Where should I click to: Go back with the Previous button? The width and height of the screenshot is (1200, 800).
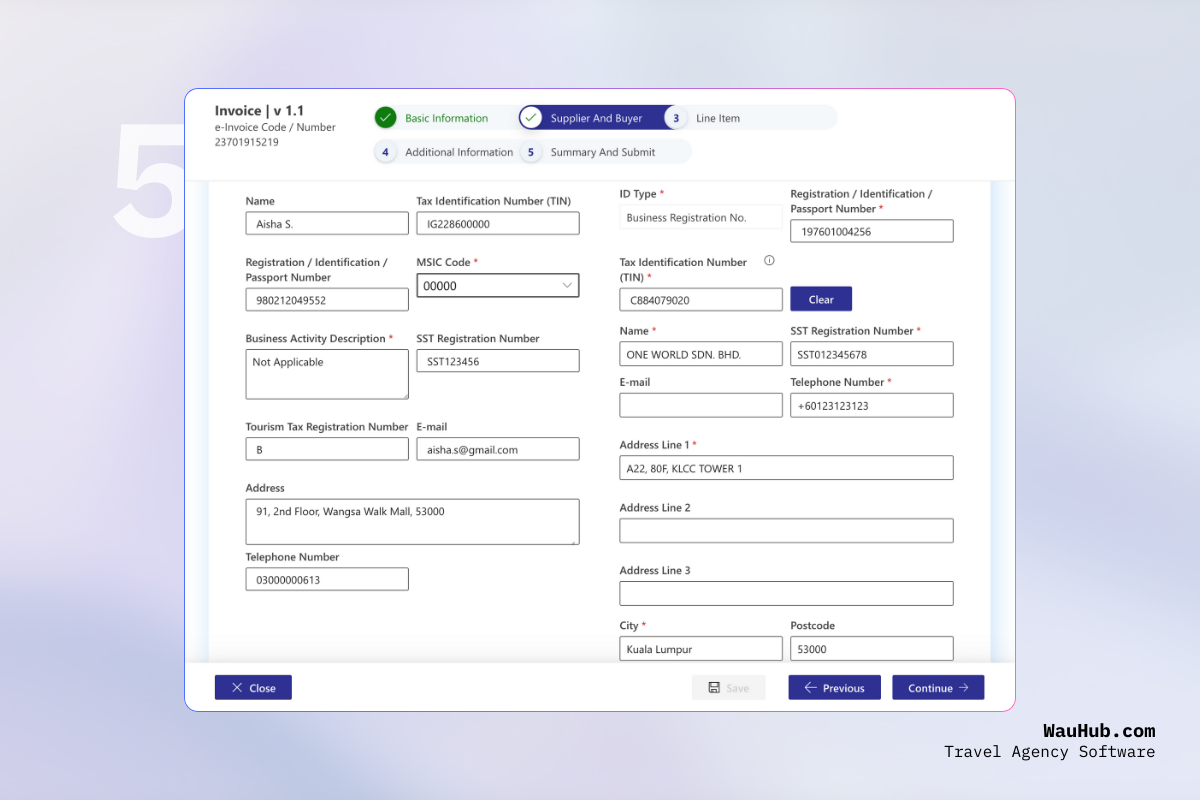pyautogui.click(x=834, y=688)
